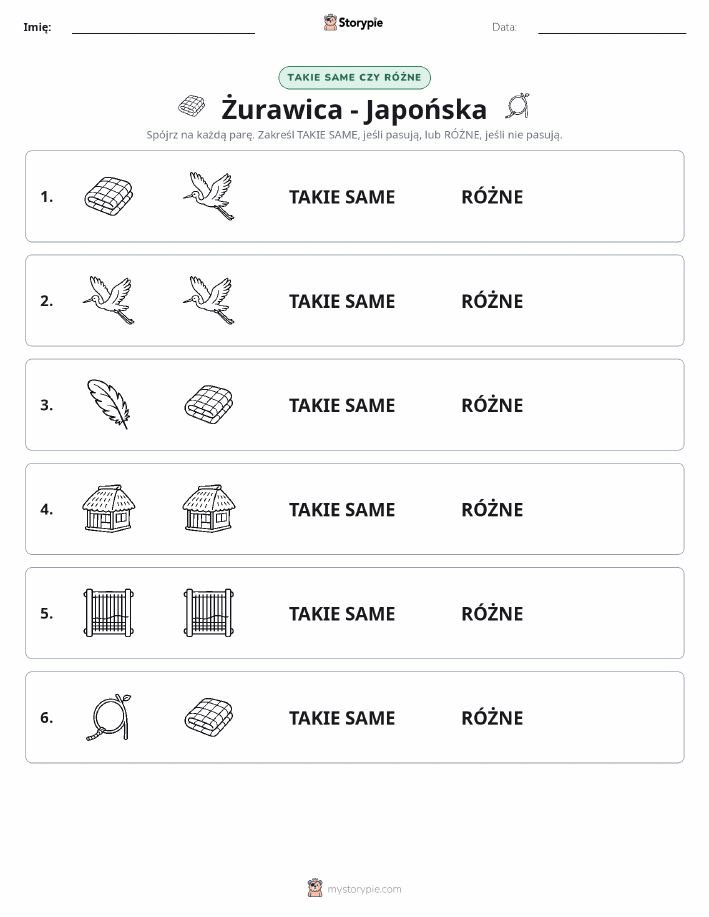Viewport: 709px width, 917px height.
Task: Click the flying crane icon in row 1
Action: 209,196
